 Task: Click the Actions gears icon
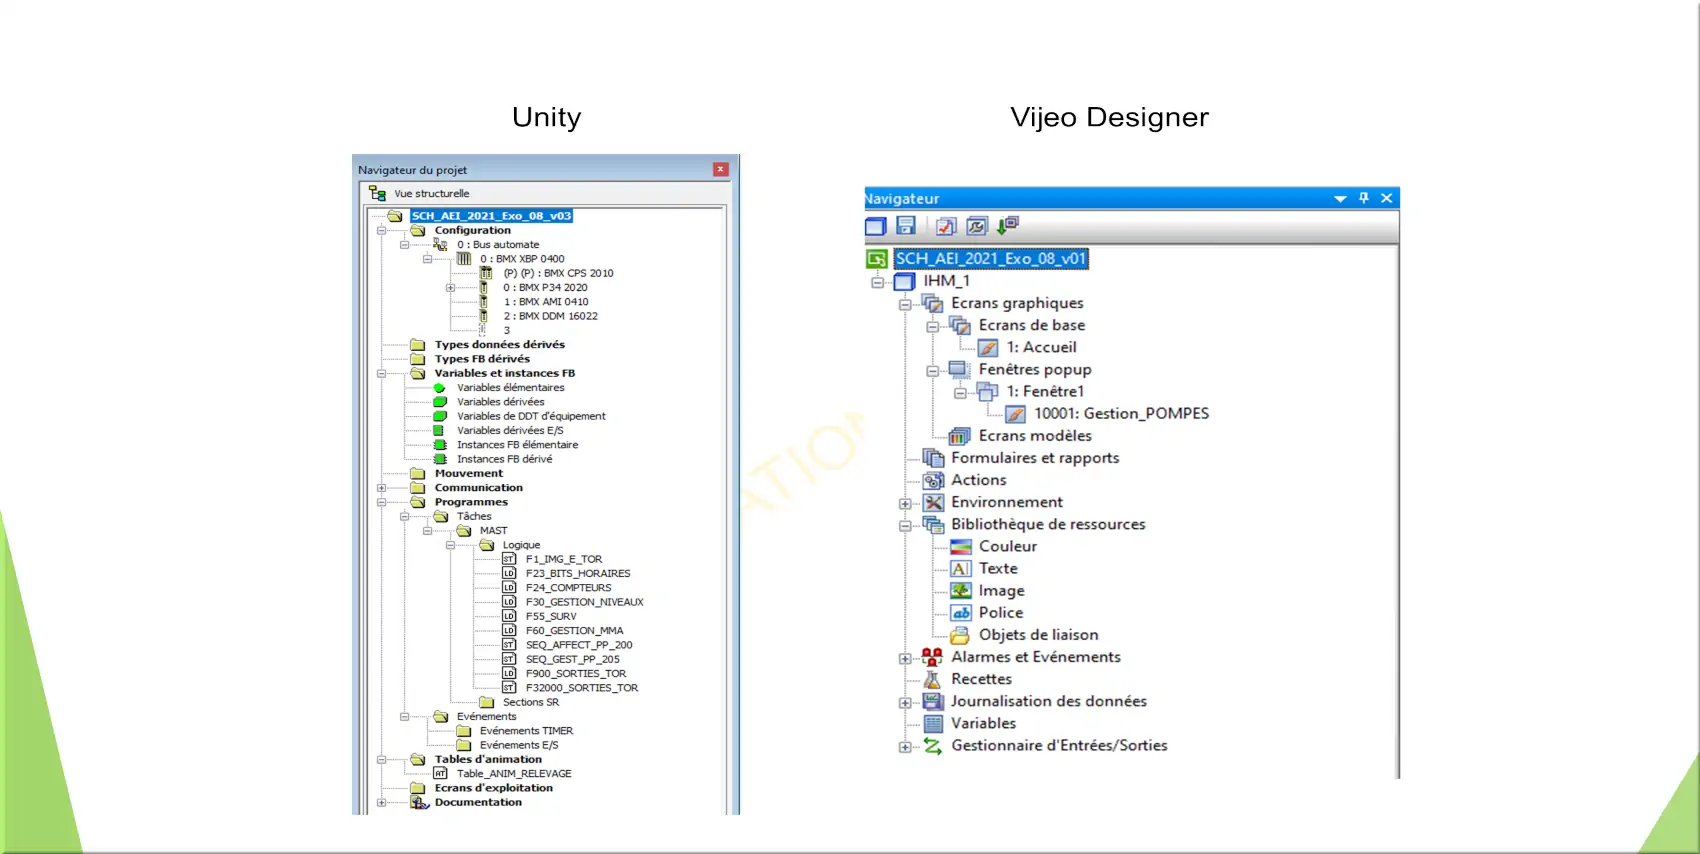click(x=933, y=480)
